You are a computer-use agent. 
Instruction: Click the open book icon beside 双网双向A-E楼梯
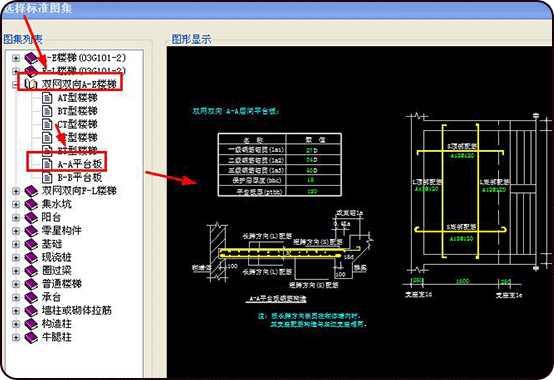click(31, 84)
